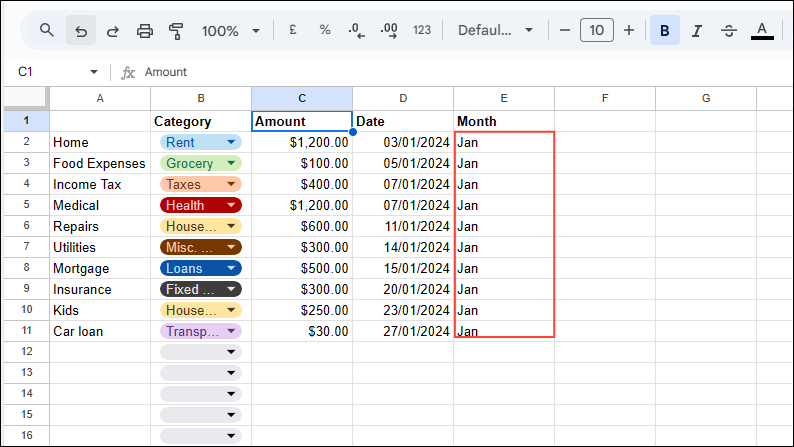Select column B header

click(x=201, y=98)
